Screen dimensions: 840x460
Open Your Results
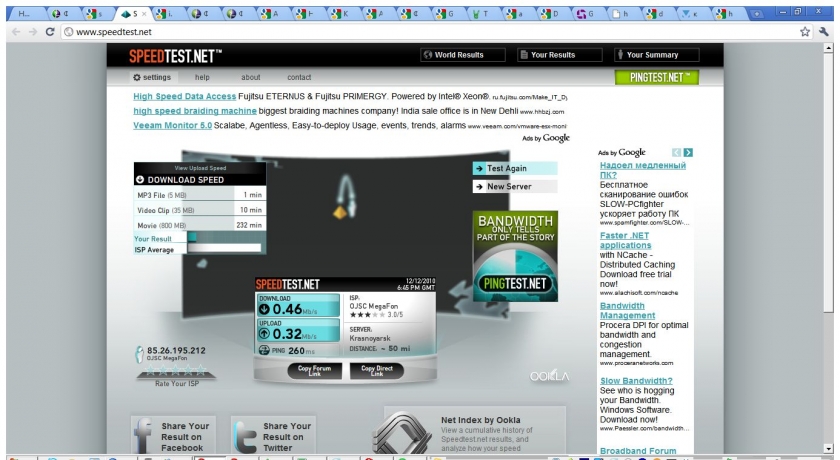[x=560, y=55]
